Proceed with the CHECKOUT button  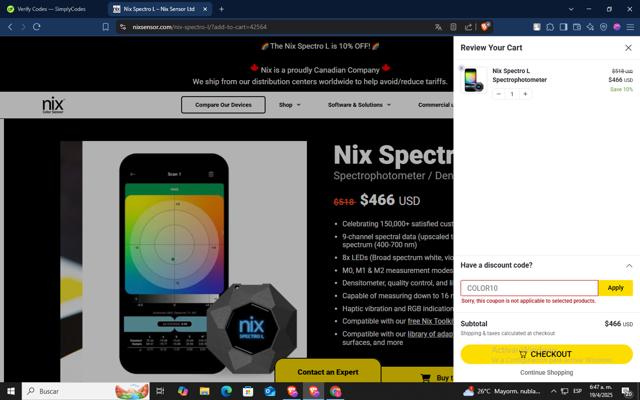pos(547,354)
